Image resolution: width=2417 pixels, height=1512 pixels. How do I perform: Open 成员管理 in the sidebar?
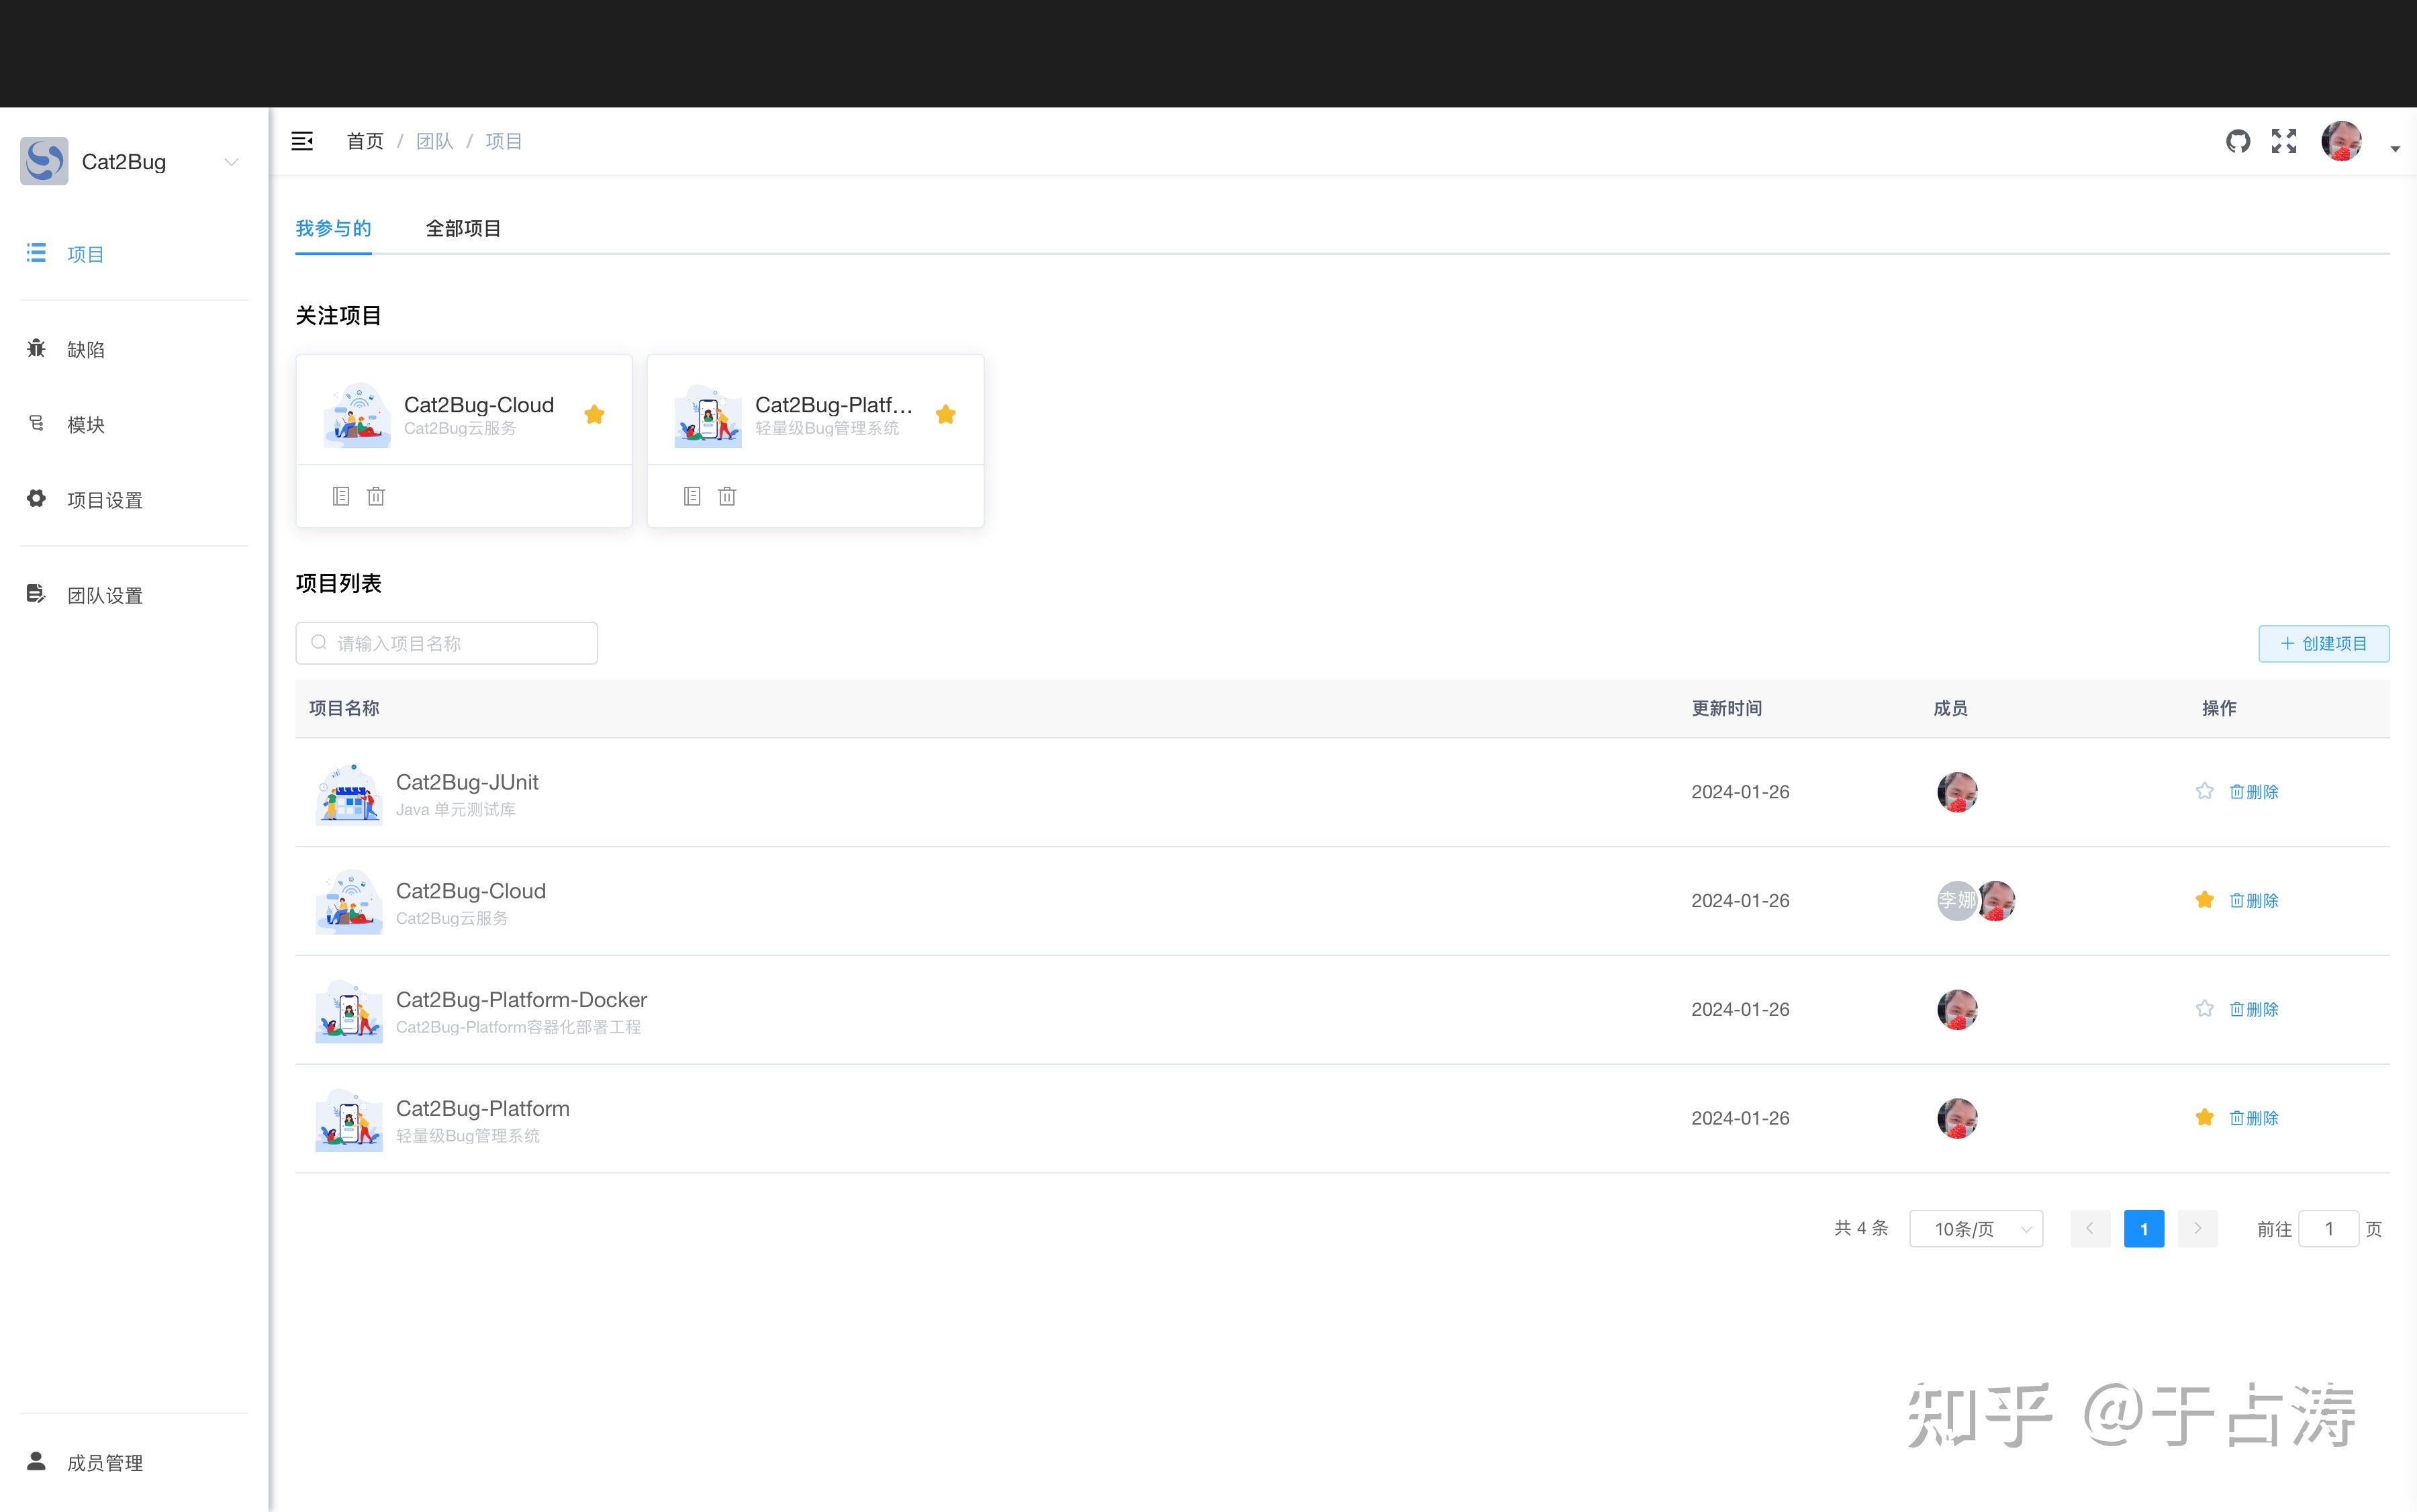[104, 1462]
